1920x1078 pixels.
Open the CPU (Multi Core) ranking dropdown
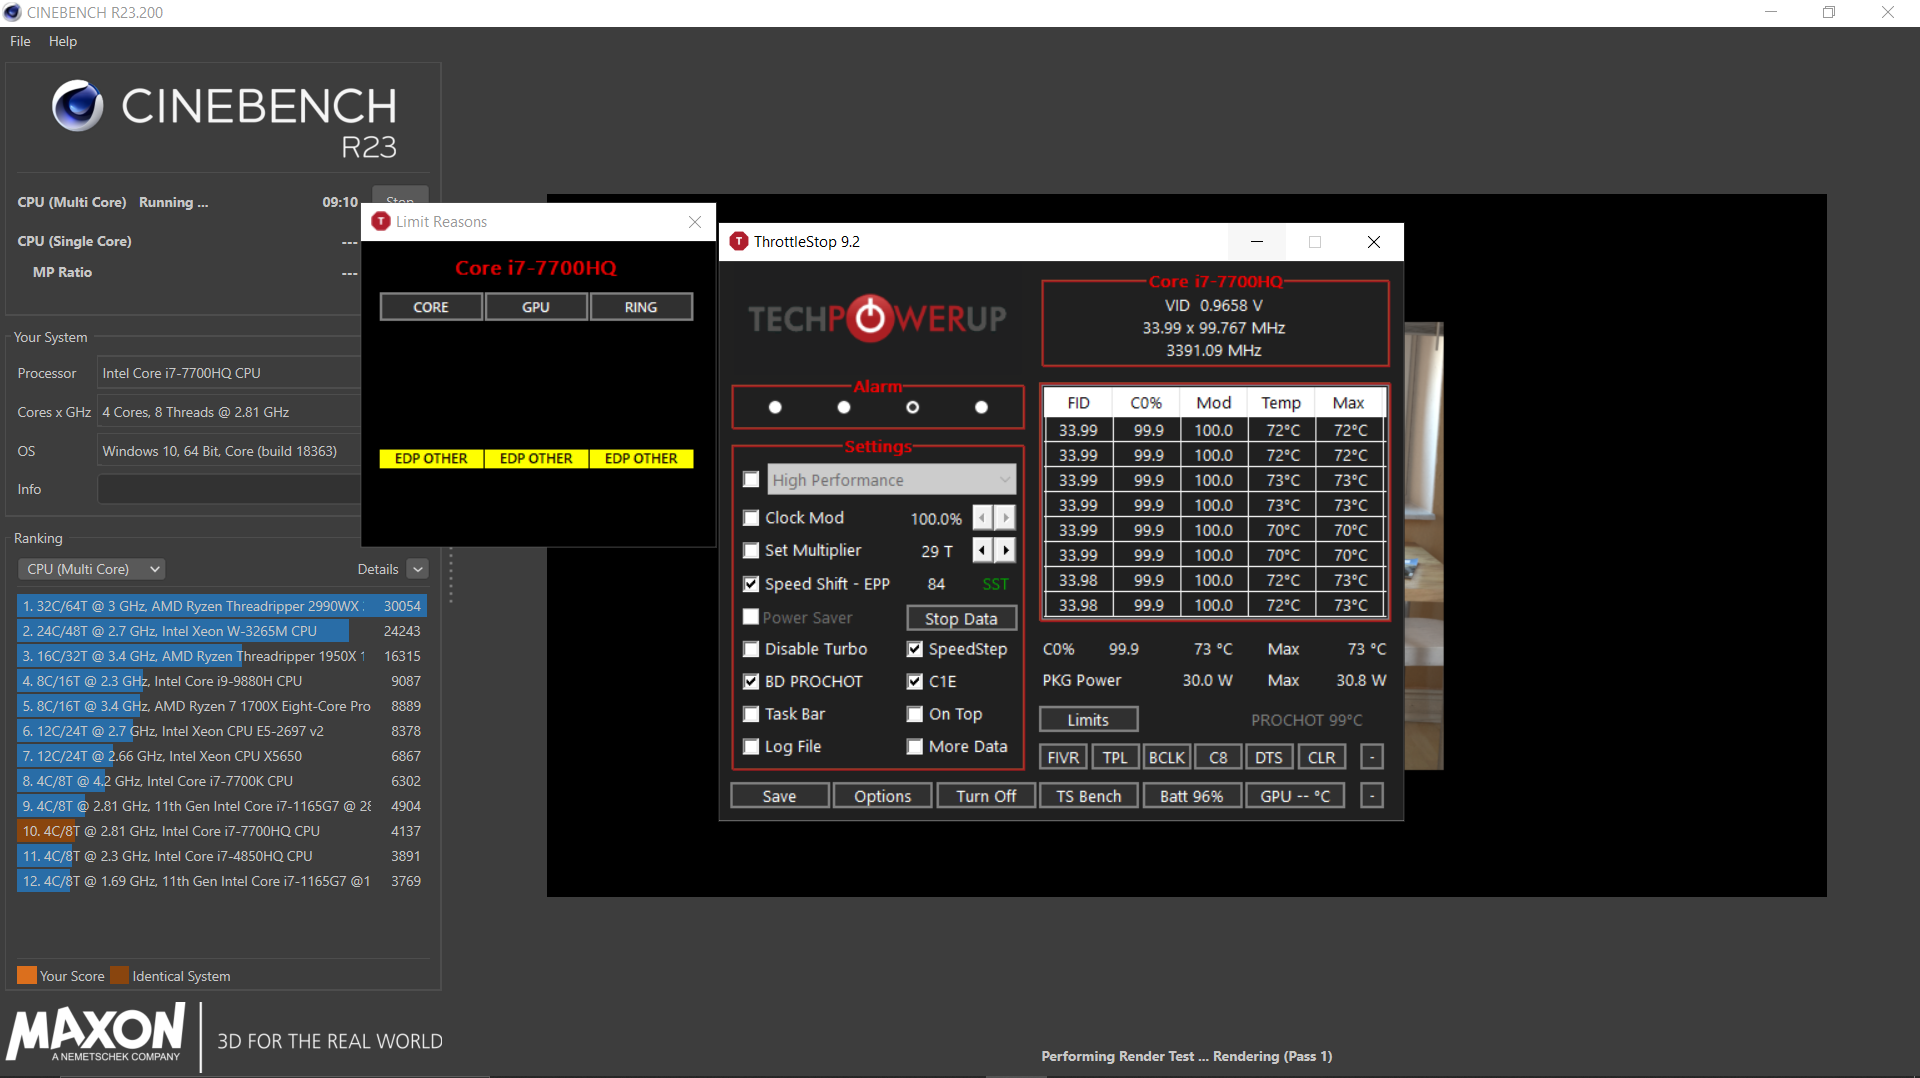click(92, 569)
